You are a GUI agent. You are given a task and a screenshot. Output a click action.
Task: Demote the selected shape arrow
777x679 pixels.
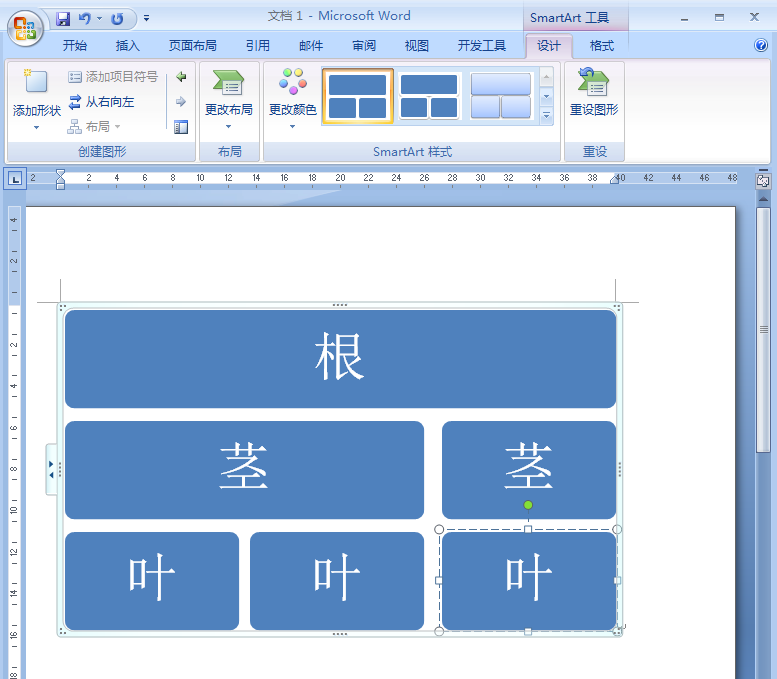click(181, 102)
